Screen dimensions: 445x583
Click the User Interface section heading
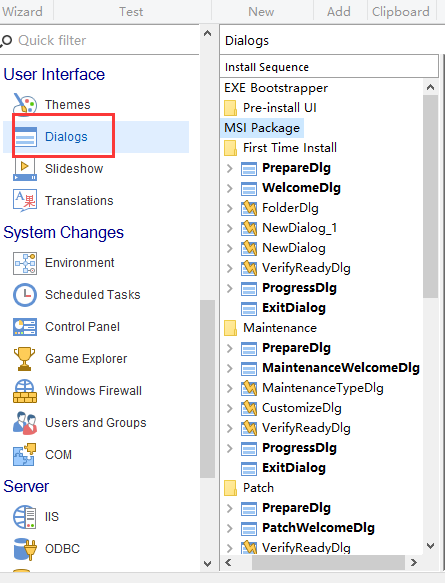click(54, 74)
